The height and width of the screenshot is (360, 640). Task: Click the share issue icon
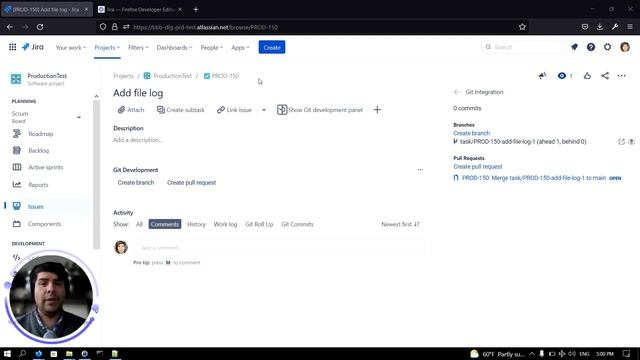(605, 76)
